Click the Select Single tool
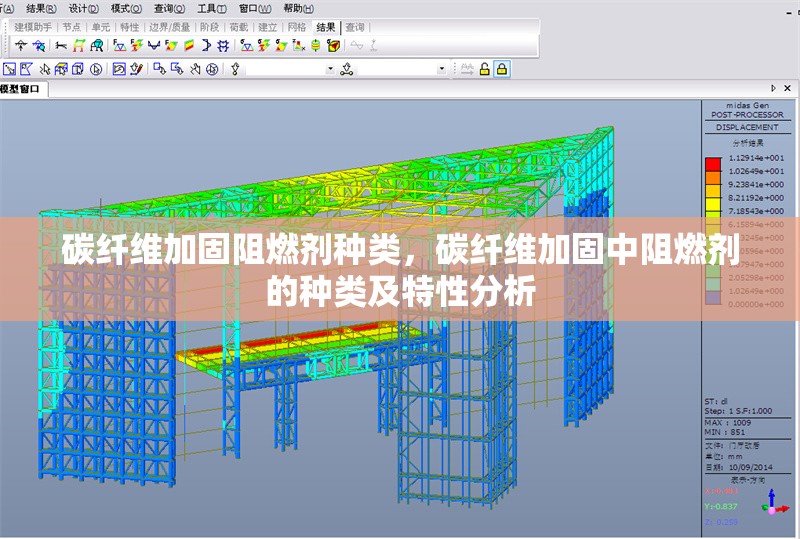Image resolution: width=800 pixels, height=539 pixels. (x=10, y=69)
